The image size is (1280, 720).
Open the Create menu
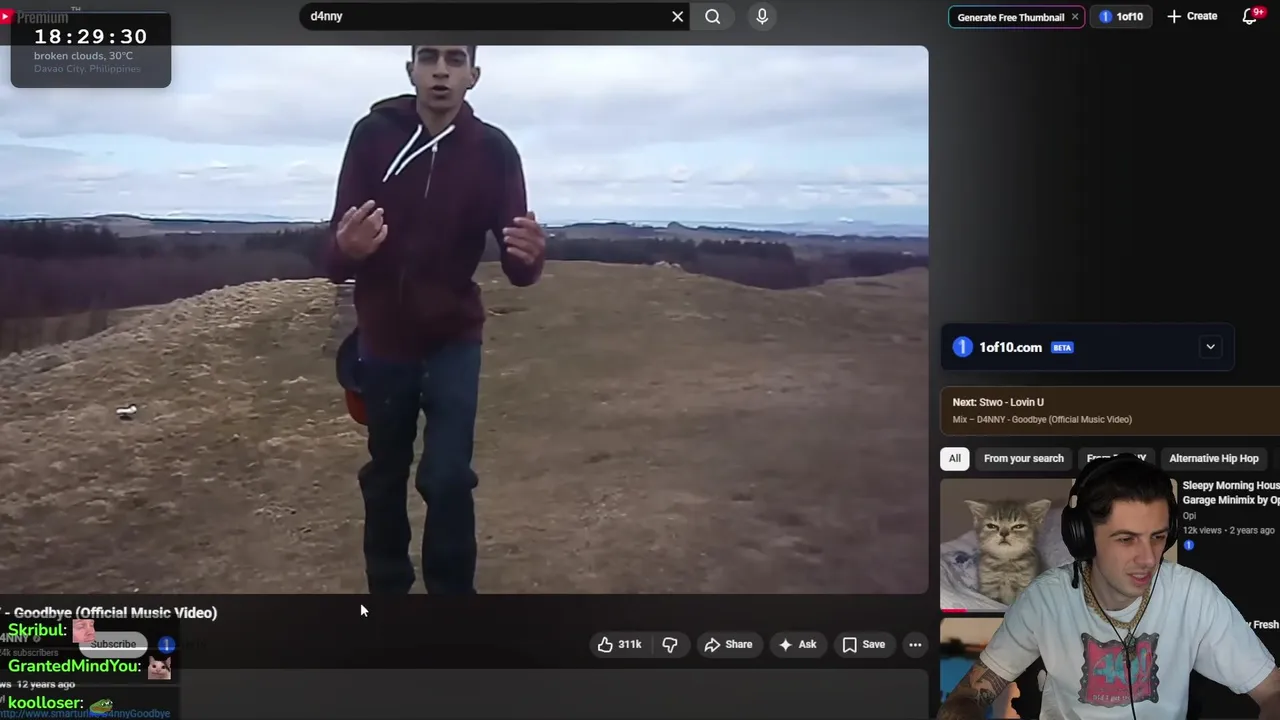coord(1192,16)
